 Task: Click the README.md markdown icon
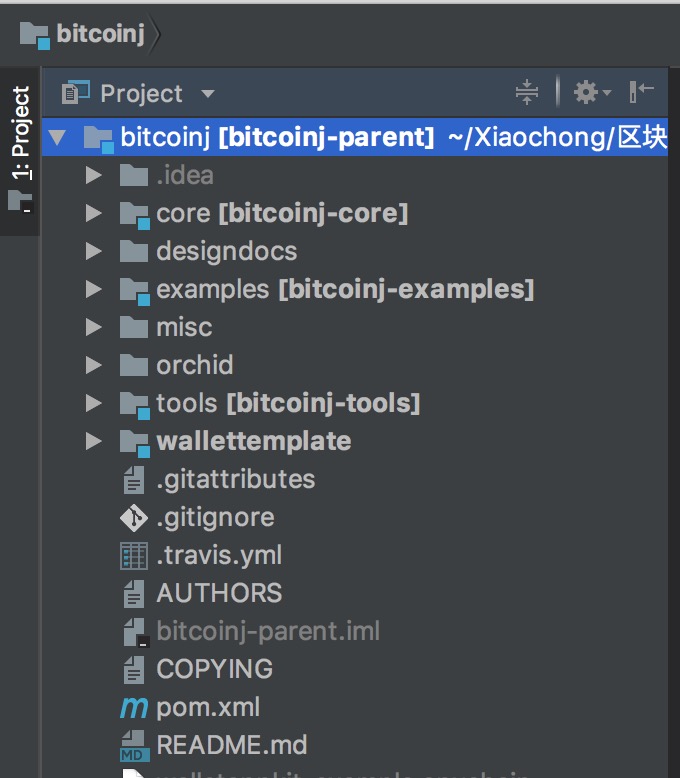133,745
